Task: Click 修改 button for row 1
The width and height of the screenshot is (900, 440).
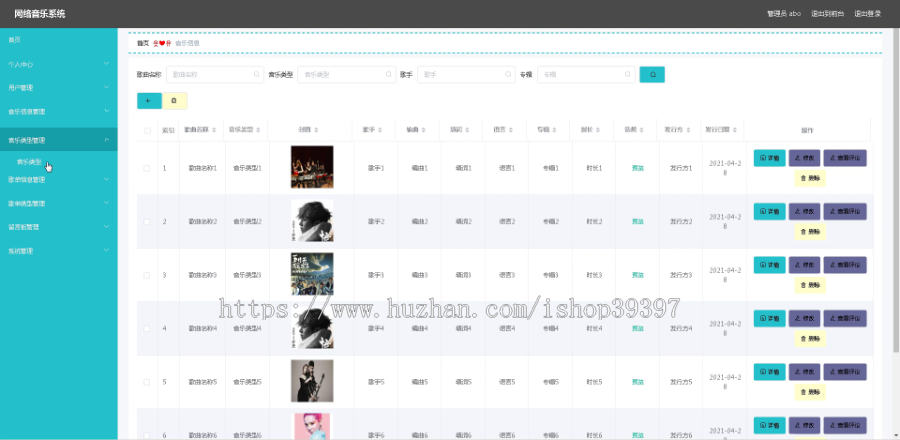Action: point(804,158)
